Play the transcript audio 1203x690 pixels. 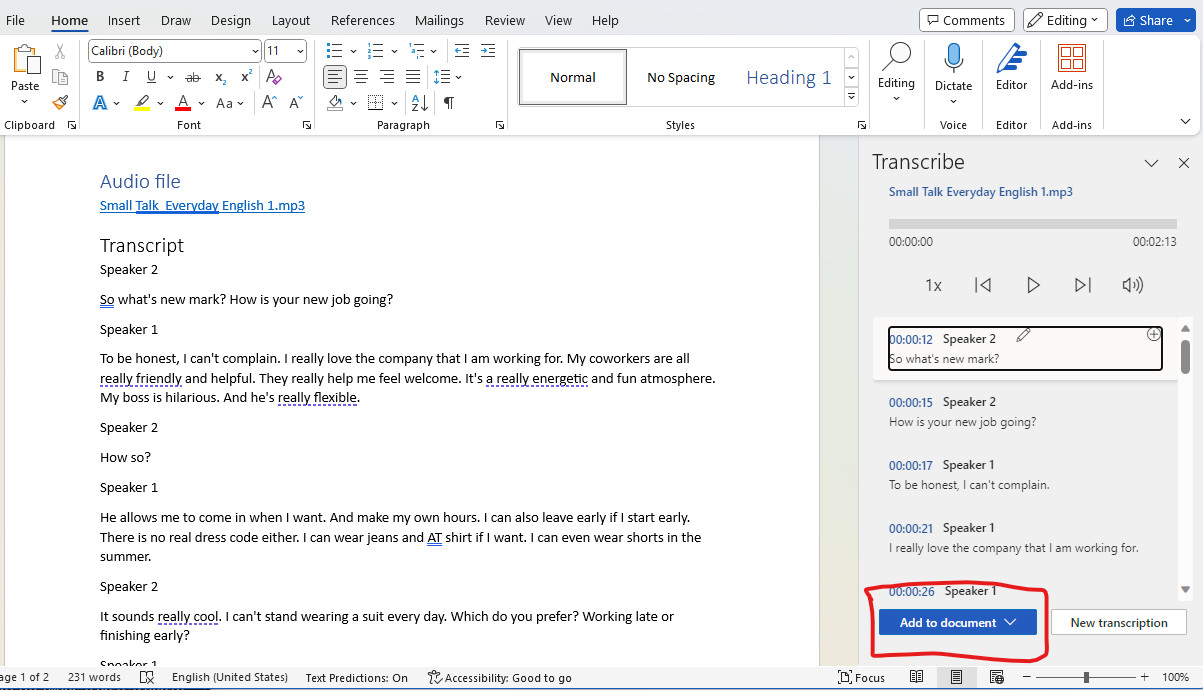(x=1033, y=285)
